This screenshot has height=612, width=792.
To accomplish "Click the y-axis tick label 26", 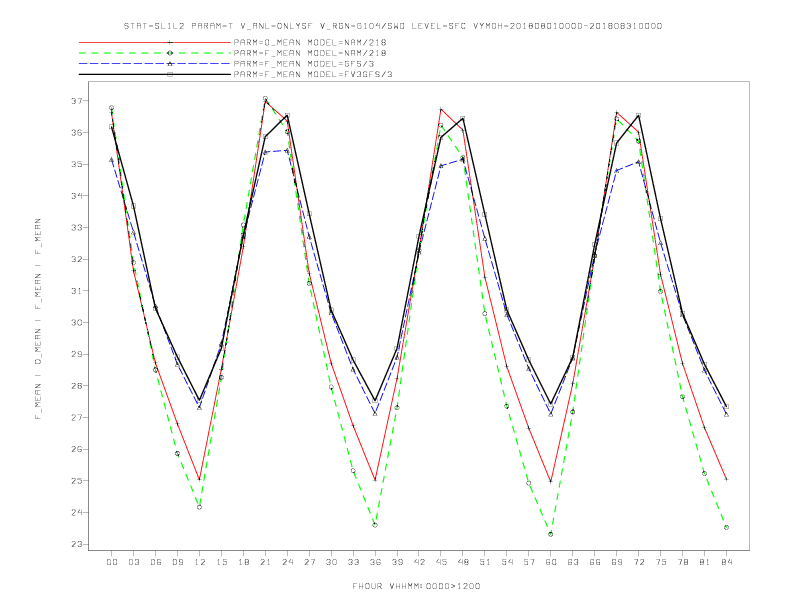I will coord(77,449).
